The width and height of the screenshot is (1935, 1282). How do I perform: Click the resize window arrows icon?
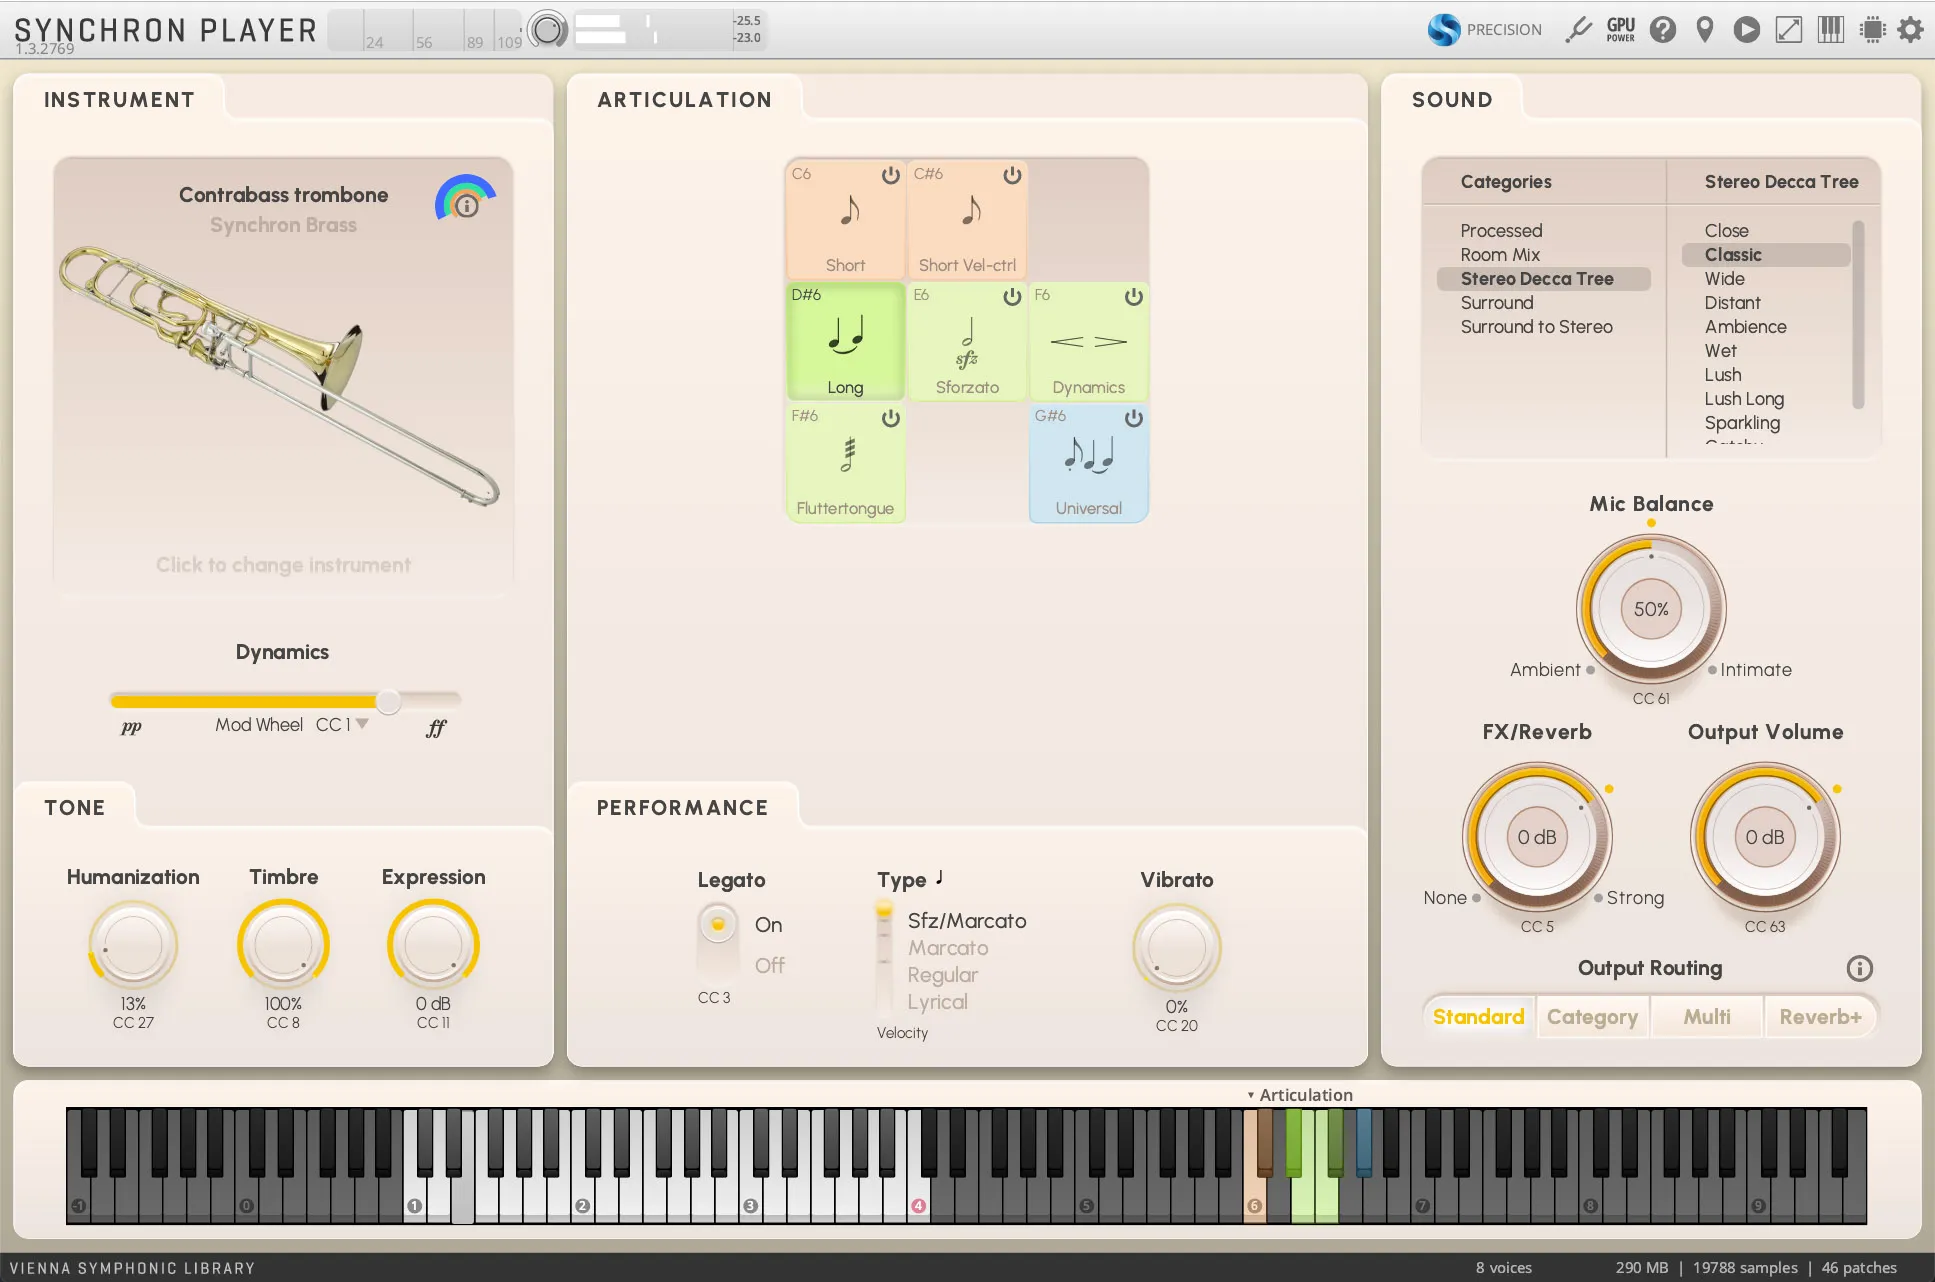pos(1789,30)
